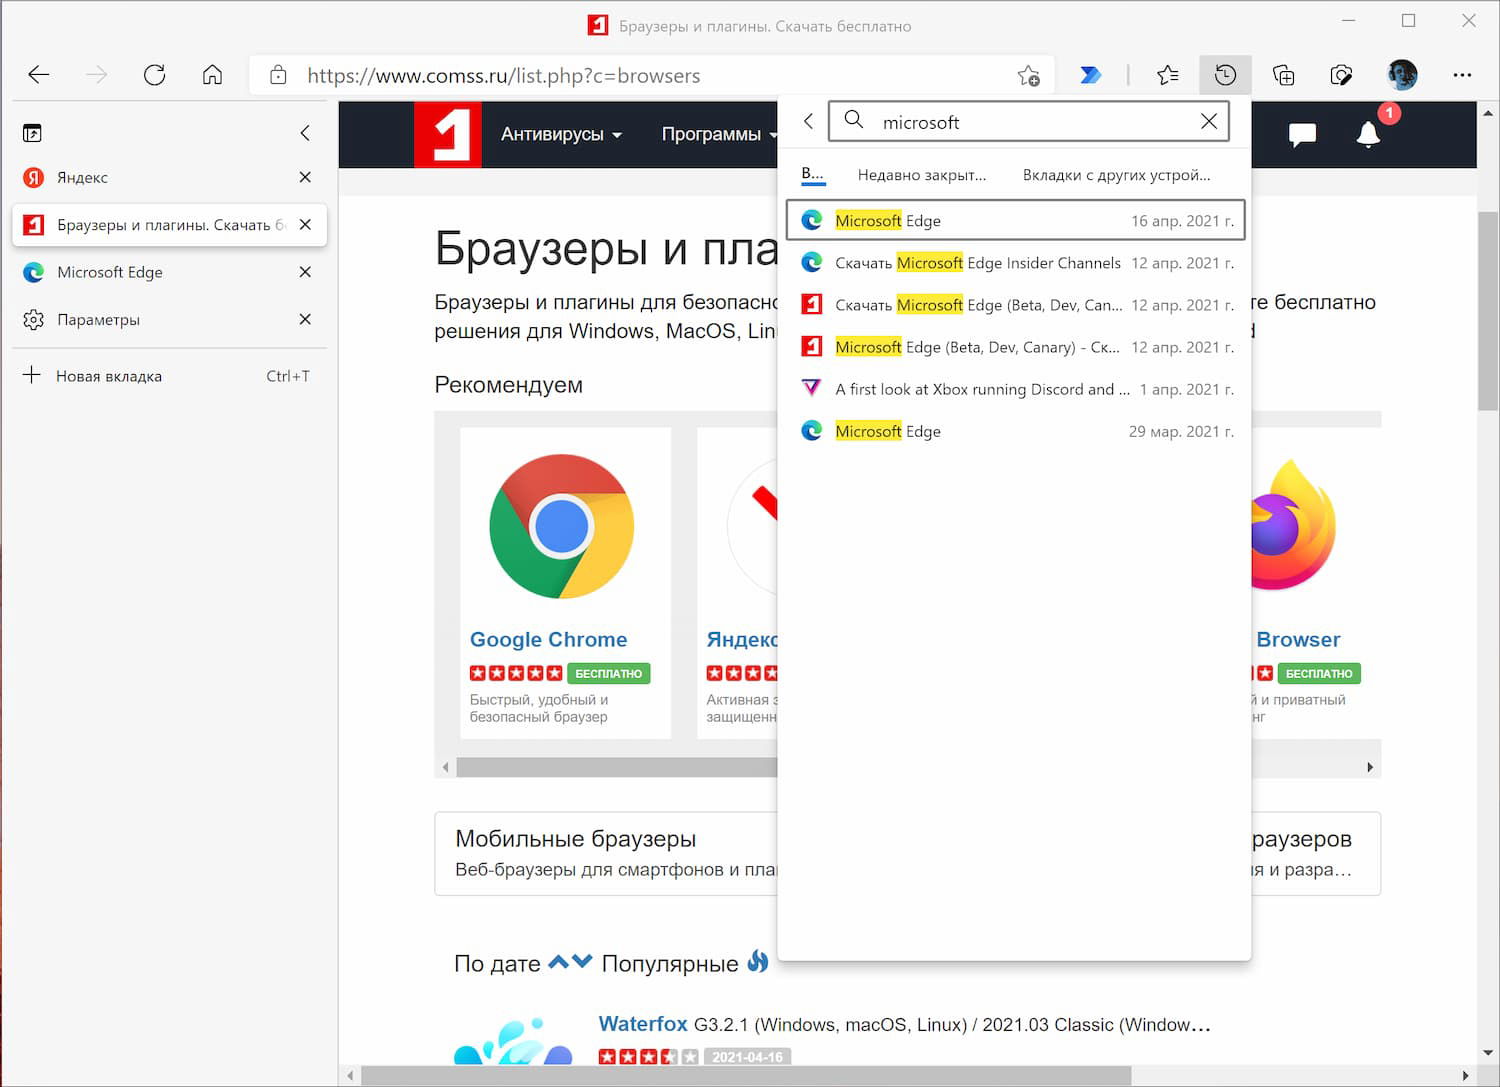Open the tab actions menu icon in the vertical tabs pane
The height and width of the screenshot is (1087, 1500).
(32, 133)
